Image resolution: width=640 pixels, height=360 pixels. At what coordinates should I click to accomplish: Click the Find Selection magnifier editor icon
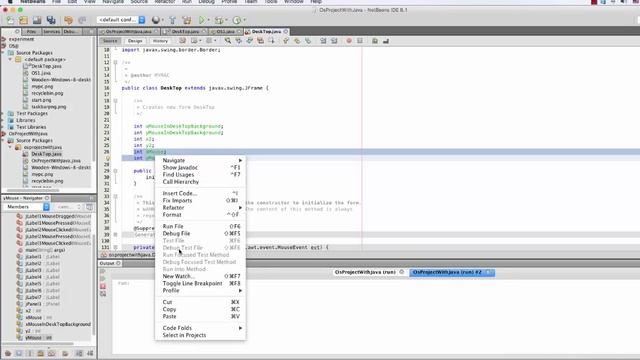[x=228, y=41]
